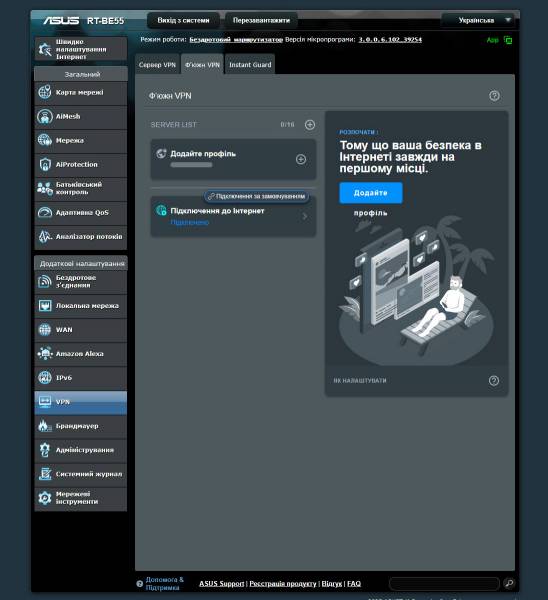The image size is (548, 600).
Task: Open the Реєстрація продукту link
Action: point(283,584)
